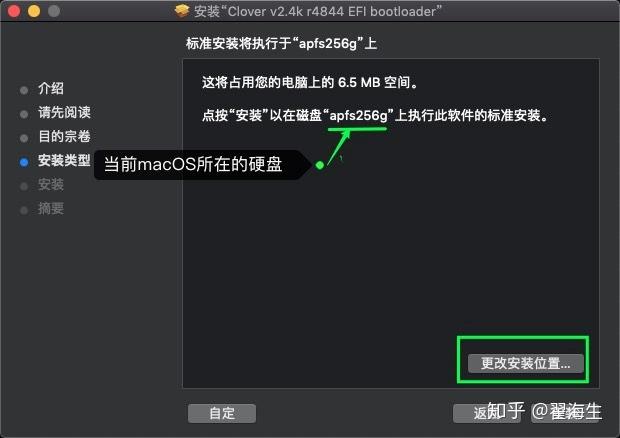Minimize the window using the yellow button
The image size is (620, 438).
tap(34, 11)
